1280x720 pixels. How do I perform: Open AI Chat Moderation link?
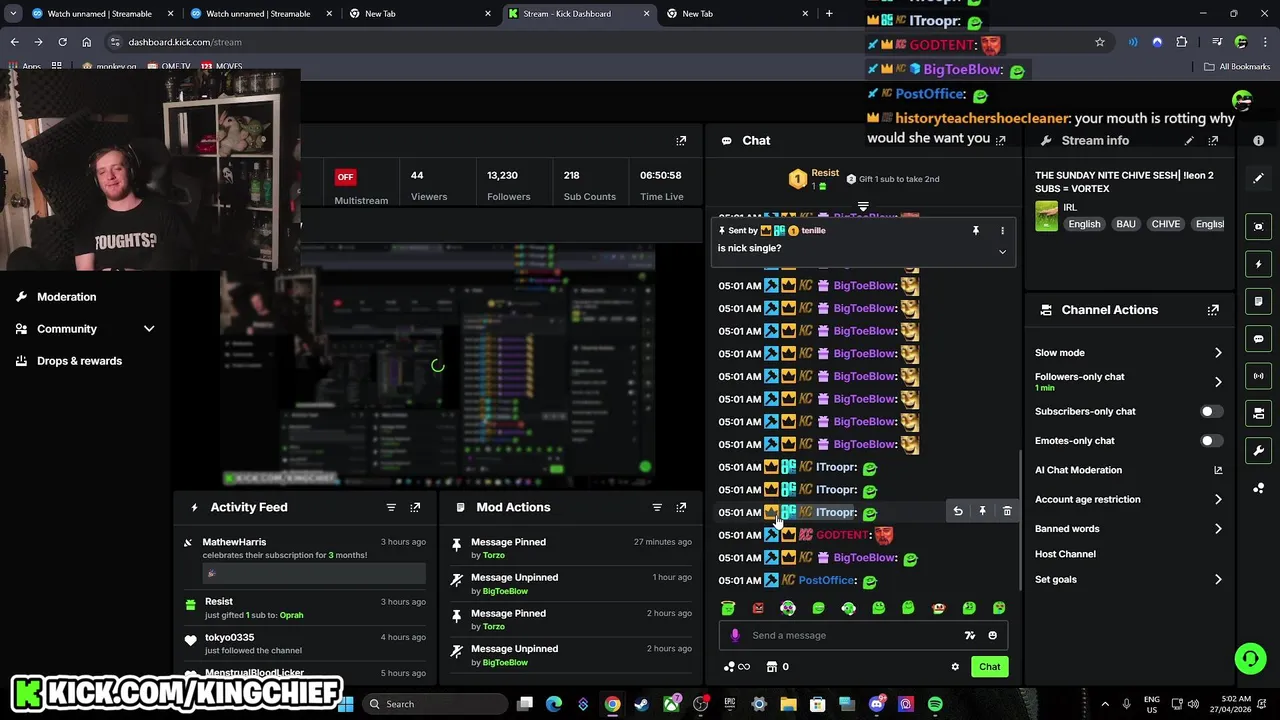(1128, 470)
